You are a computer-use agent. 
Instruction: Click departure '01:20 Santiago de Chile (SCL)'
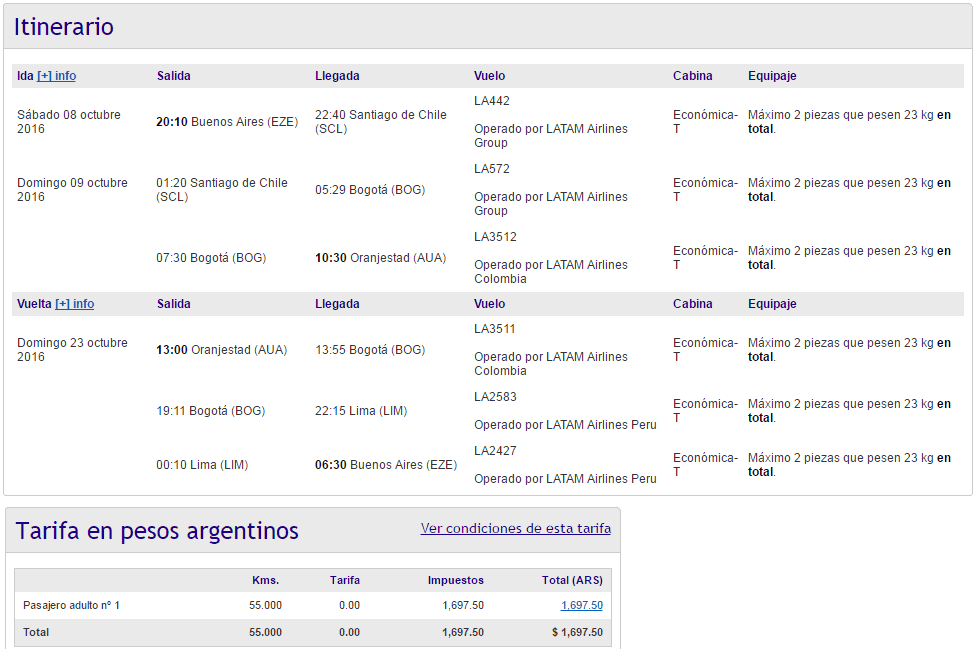click(222, 190)
